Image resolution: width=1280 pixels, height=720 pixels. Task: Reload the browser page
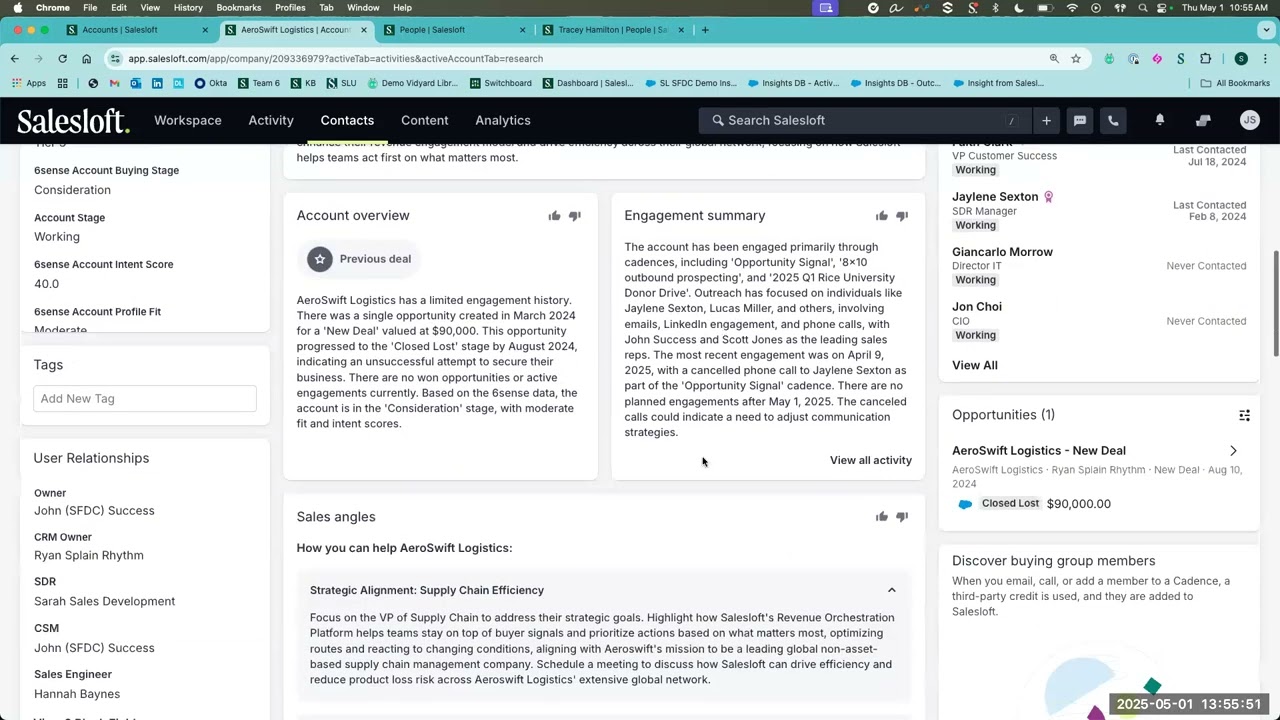coord(62,58)
